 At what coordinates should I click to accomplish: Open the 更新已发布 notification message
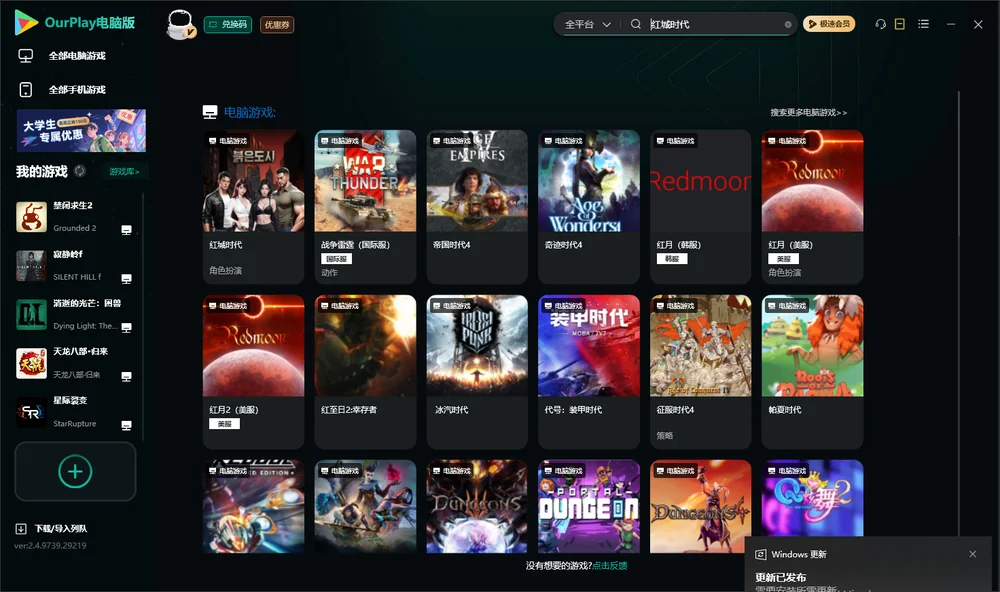click(781, 577)
